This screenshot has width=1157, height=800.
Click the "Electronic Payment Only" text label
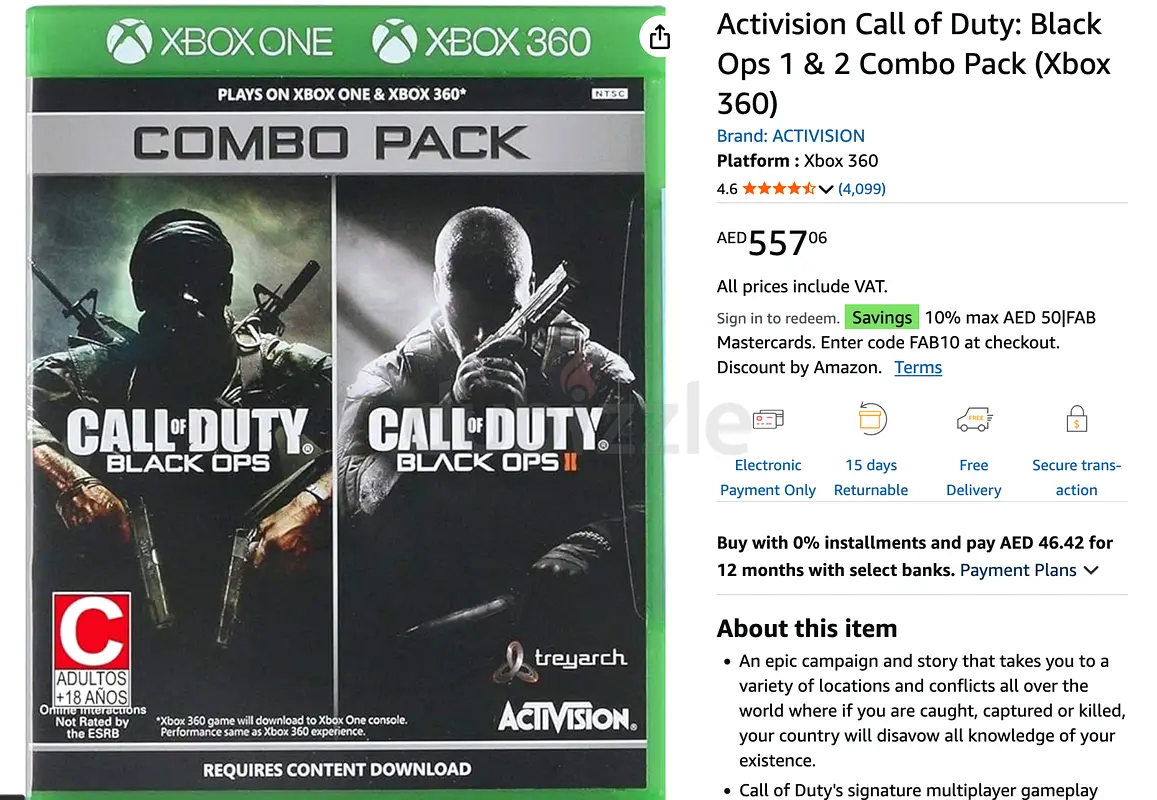(768, 478)
